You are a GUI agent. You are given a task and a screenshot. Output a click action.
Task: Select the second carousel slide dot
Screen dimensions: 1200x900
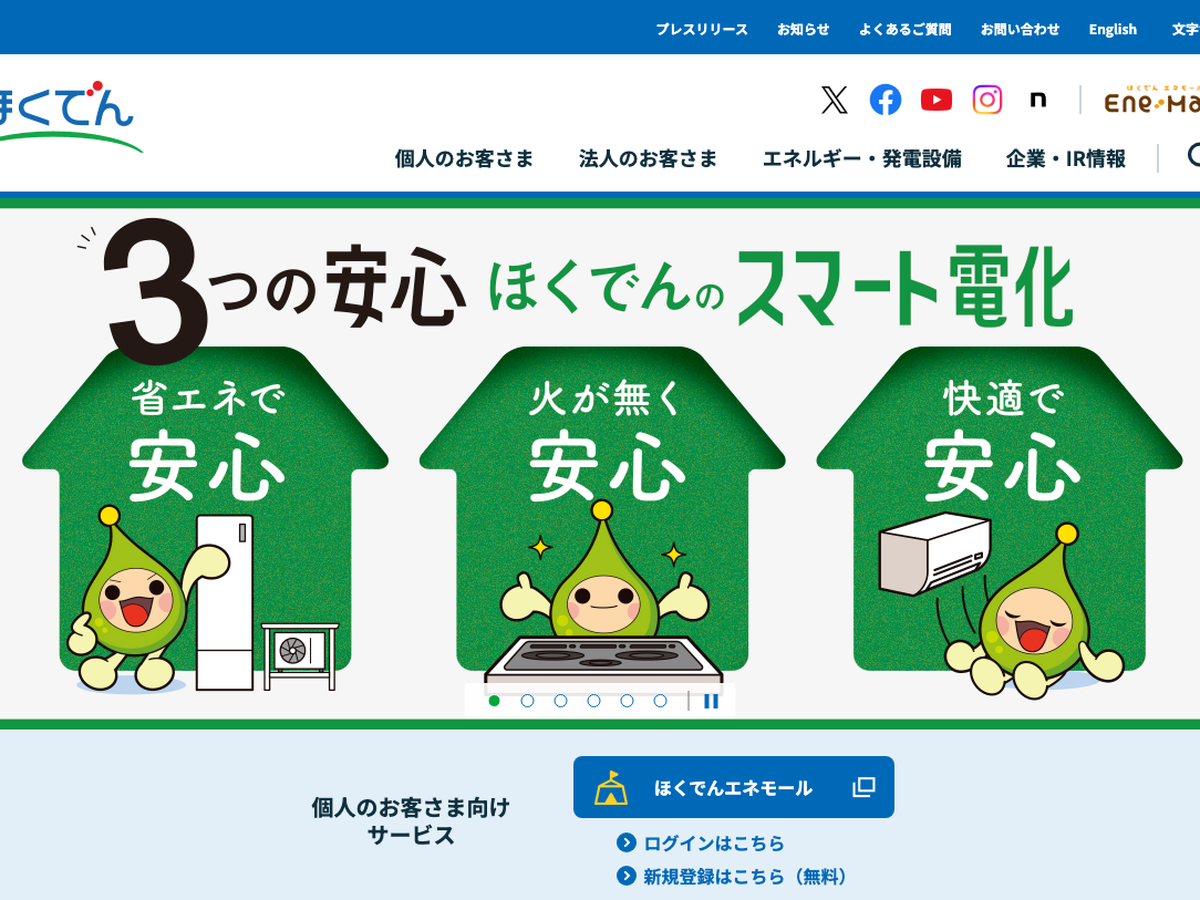(527, 701)
